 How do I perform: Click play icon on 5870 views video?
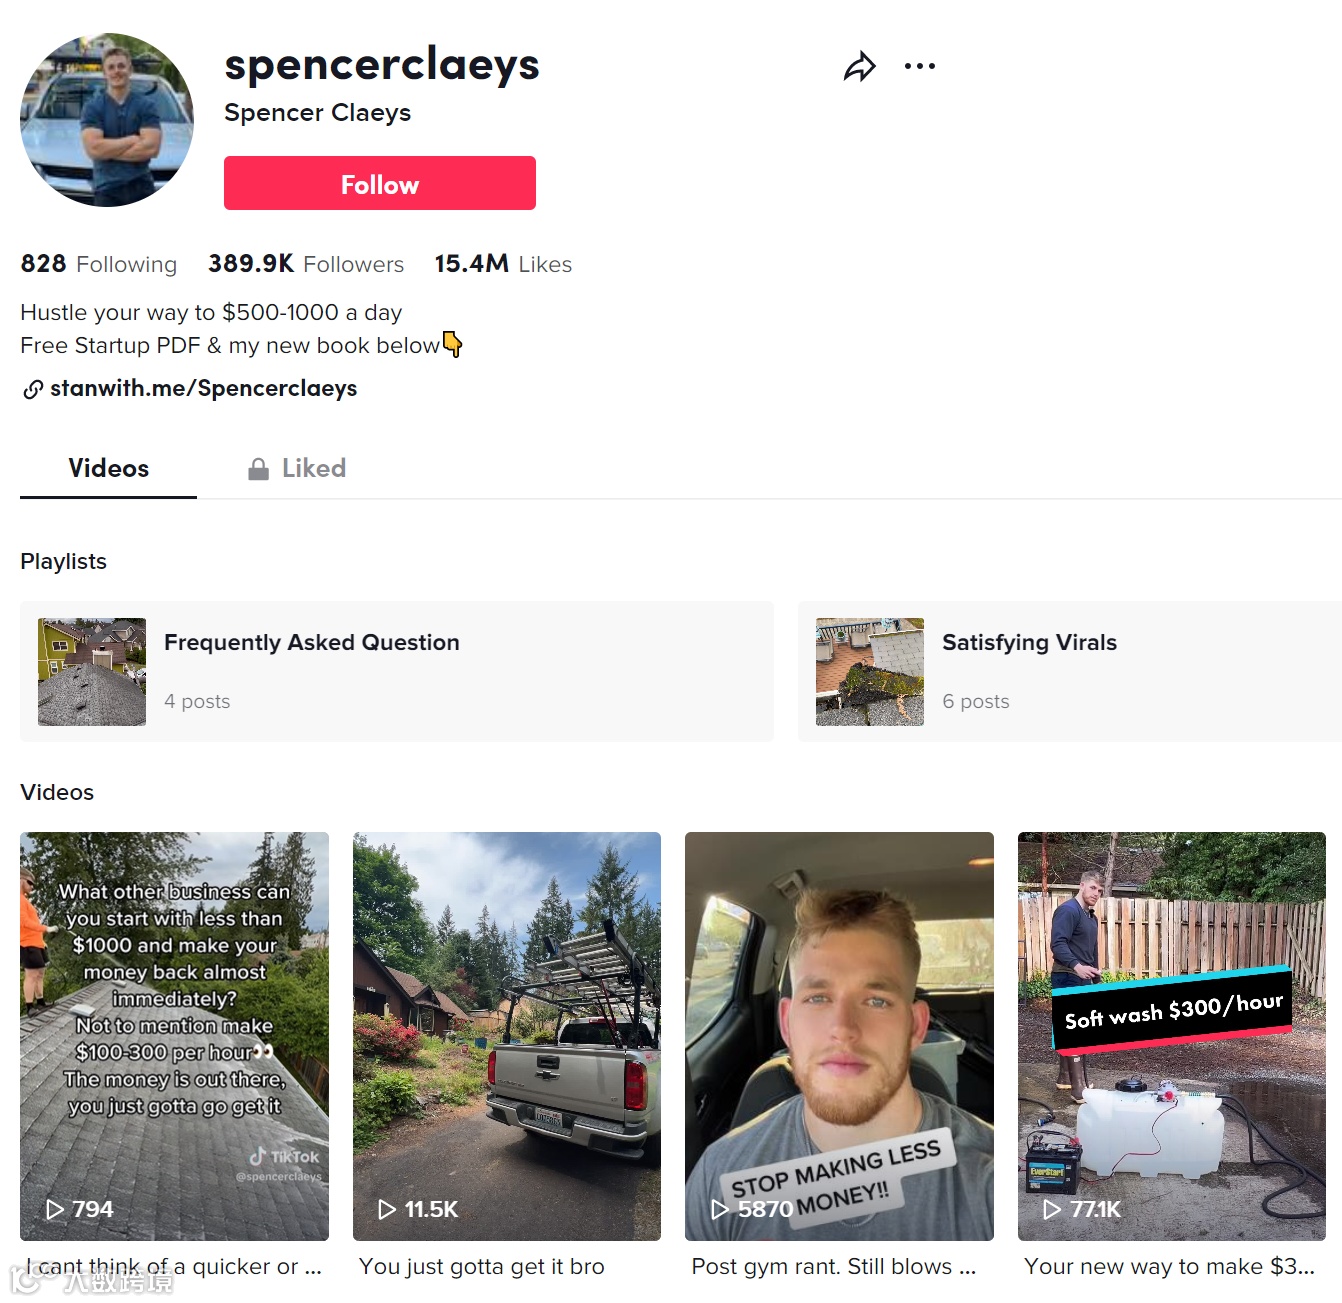coord(719,1209)
